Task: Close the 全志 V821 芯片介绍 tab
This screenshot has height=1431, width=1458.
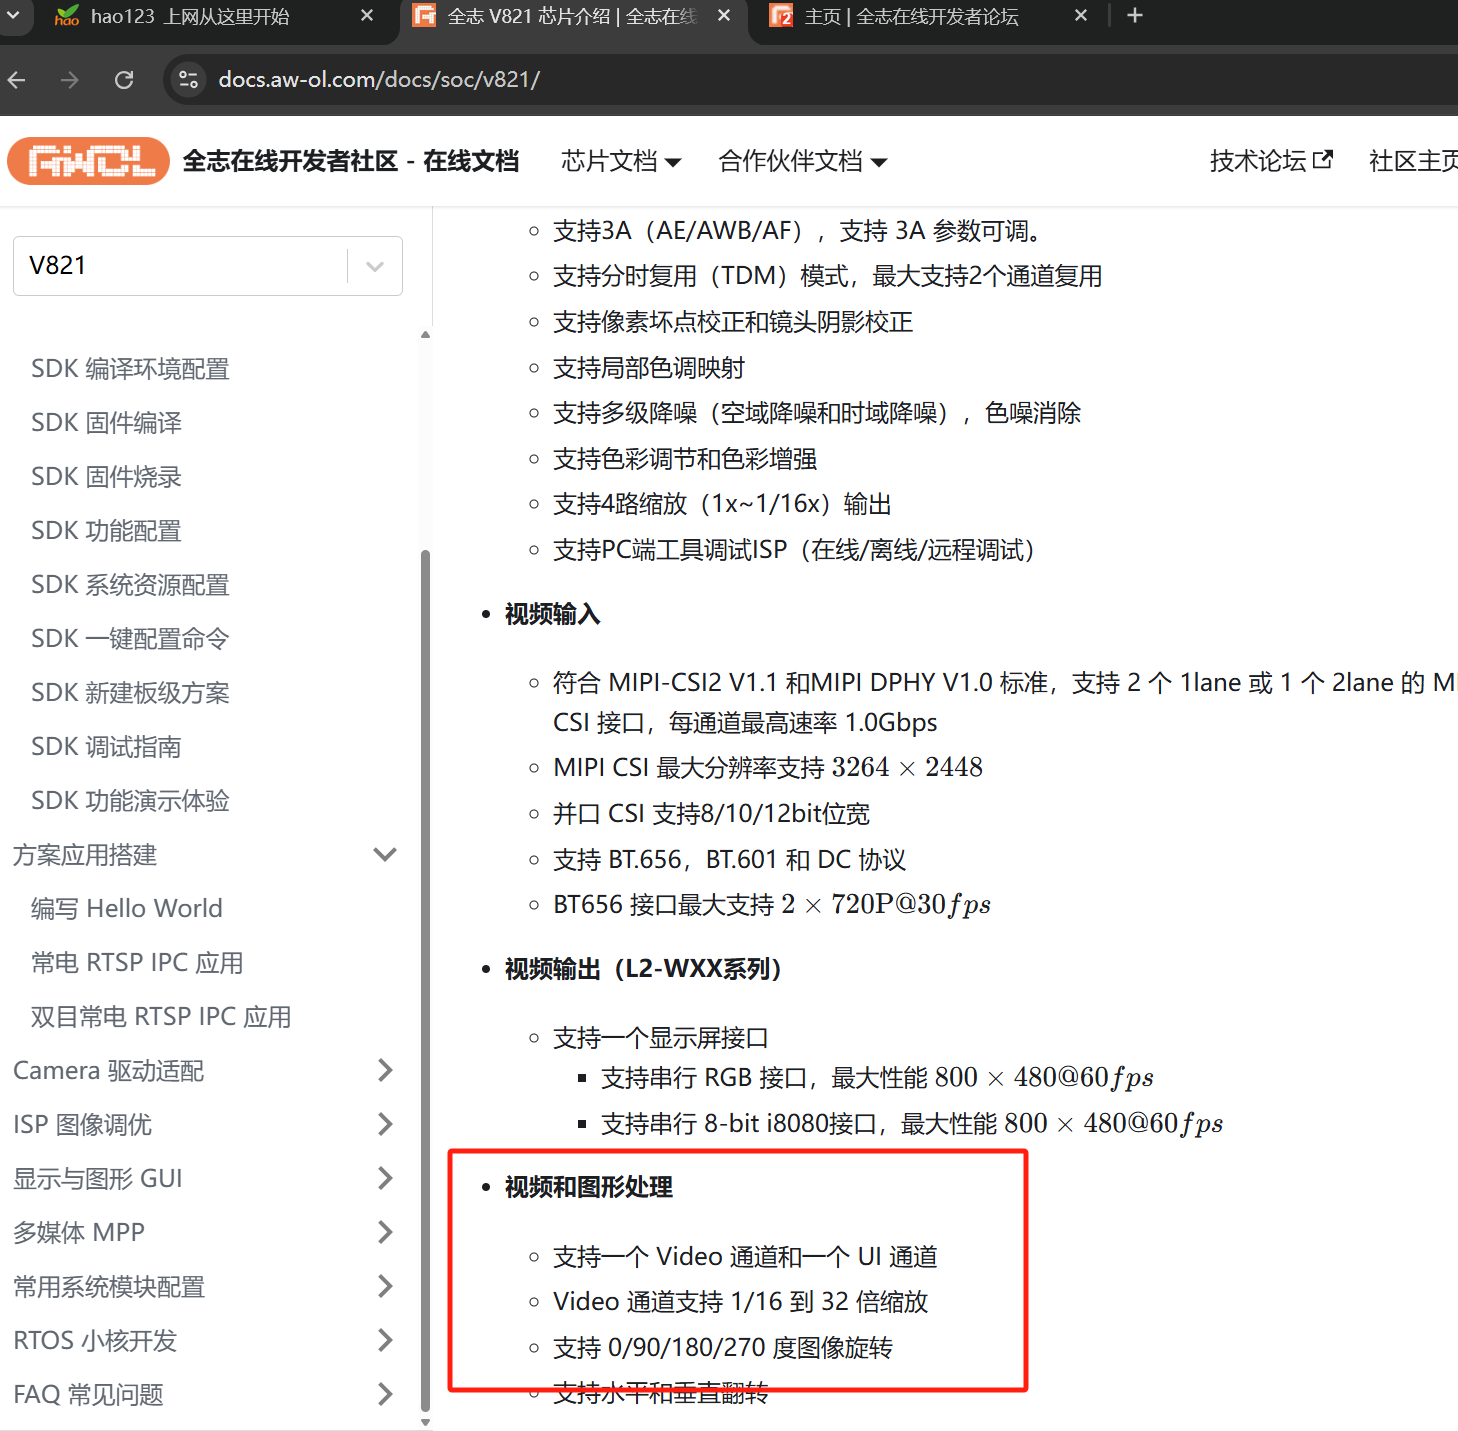Action: click(724, 16)
